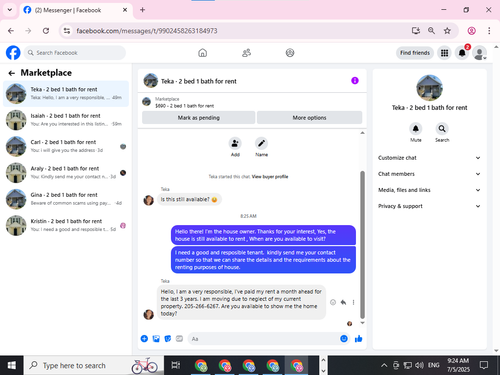Open the Carl conversation in list
Screen dimensions: 500x375
coord(66,146)
